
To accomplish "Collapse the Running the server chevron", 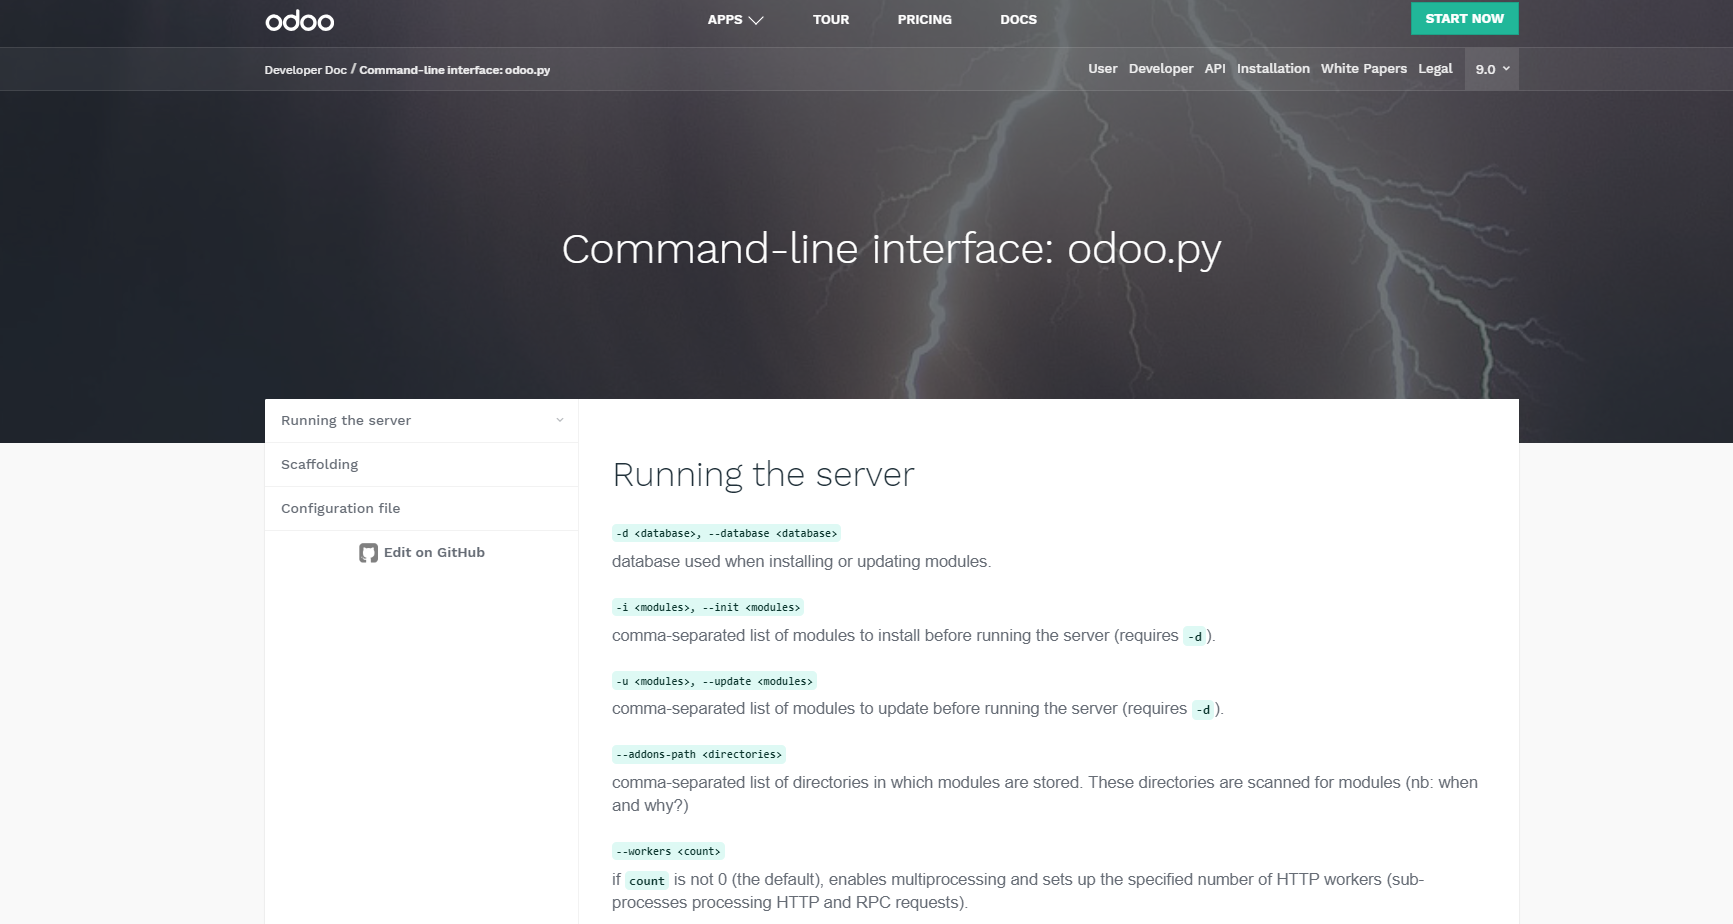I will pos(560,421).
